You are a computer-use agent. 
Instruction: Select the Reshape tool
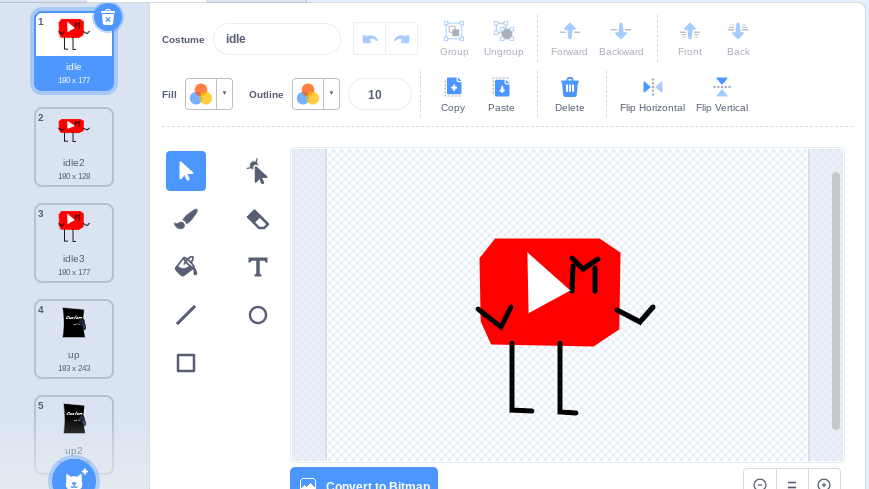click(x=258, y=171)
